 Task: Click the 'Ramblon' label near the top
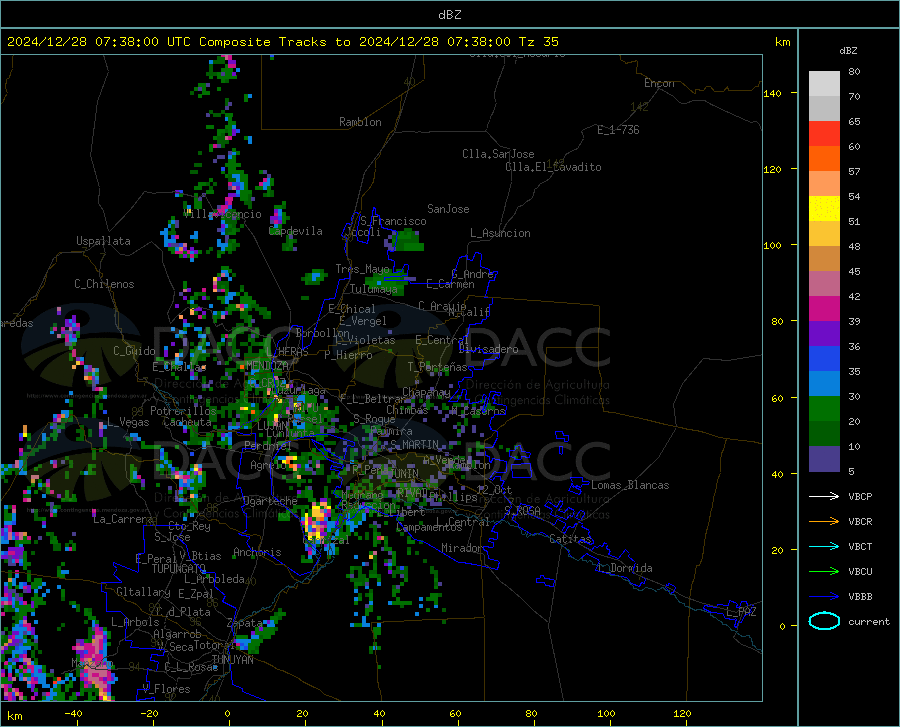360,122
